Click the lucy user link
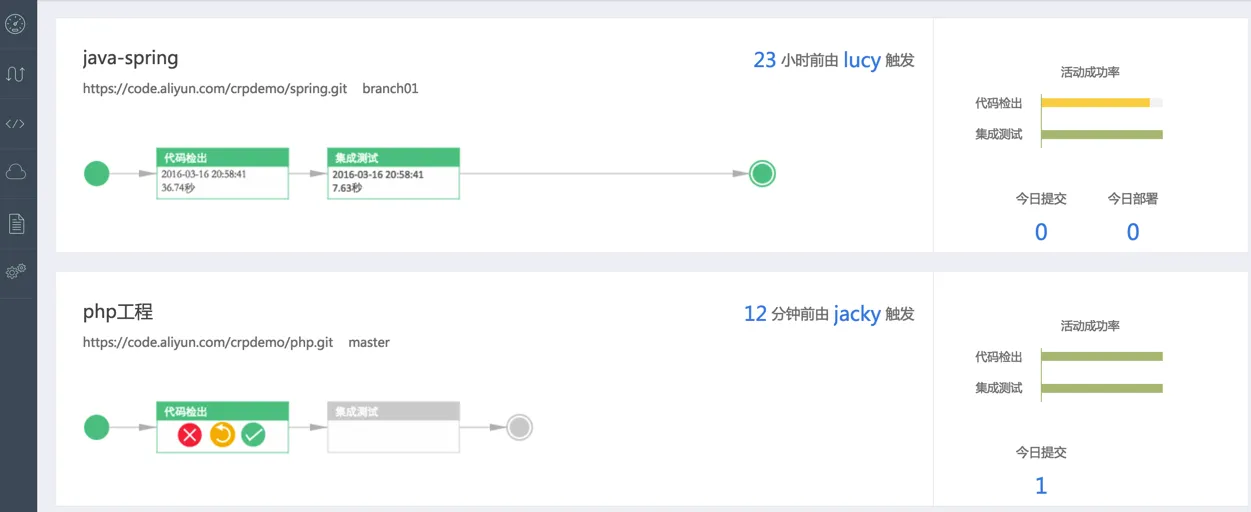The width and height of the screenshot is (1251, 512). click(862, 60)
